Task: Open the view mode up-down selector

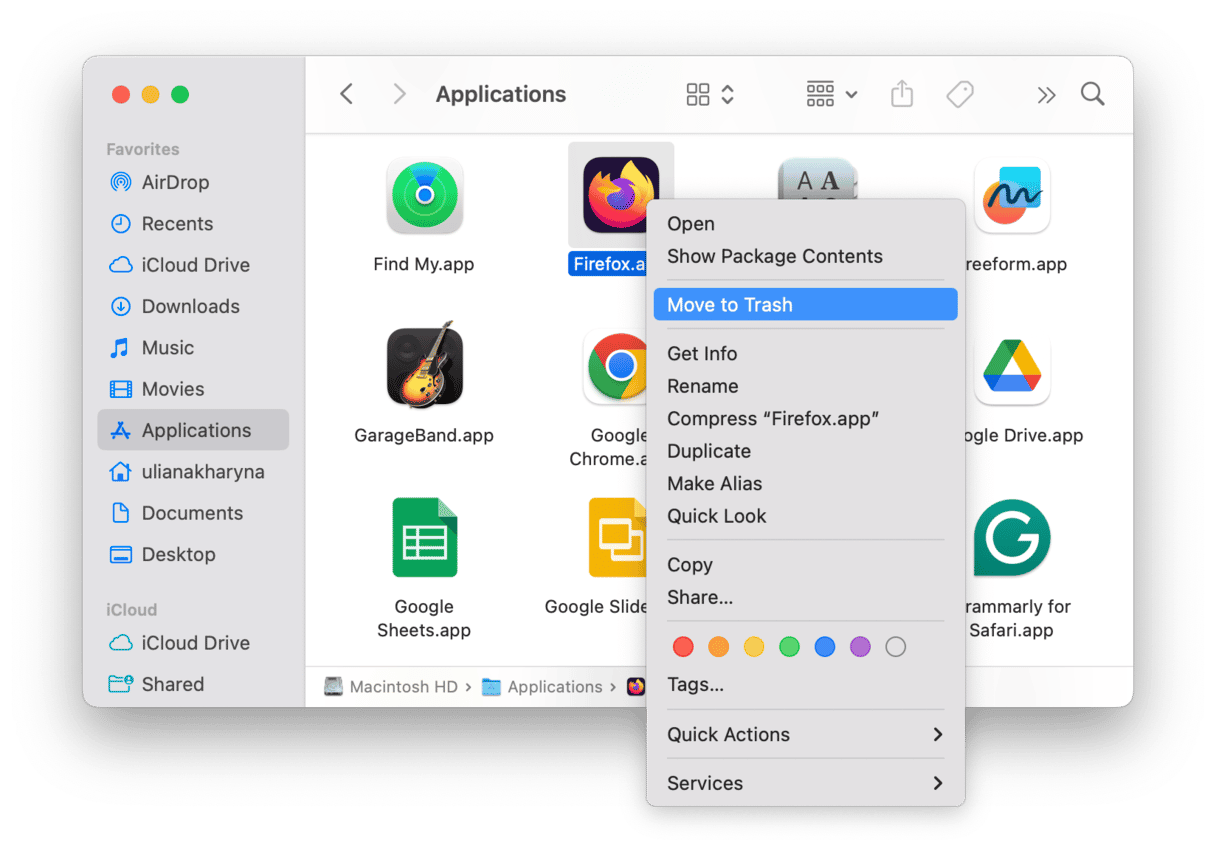Action: [x=728, y=94]
